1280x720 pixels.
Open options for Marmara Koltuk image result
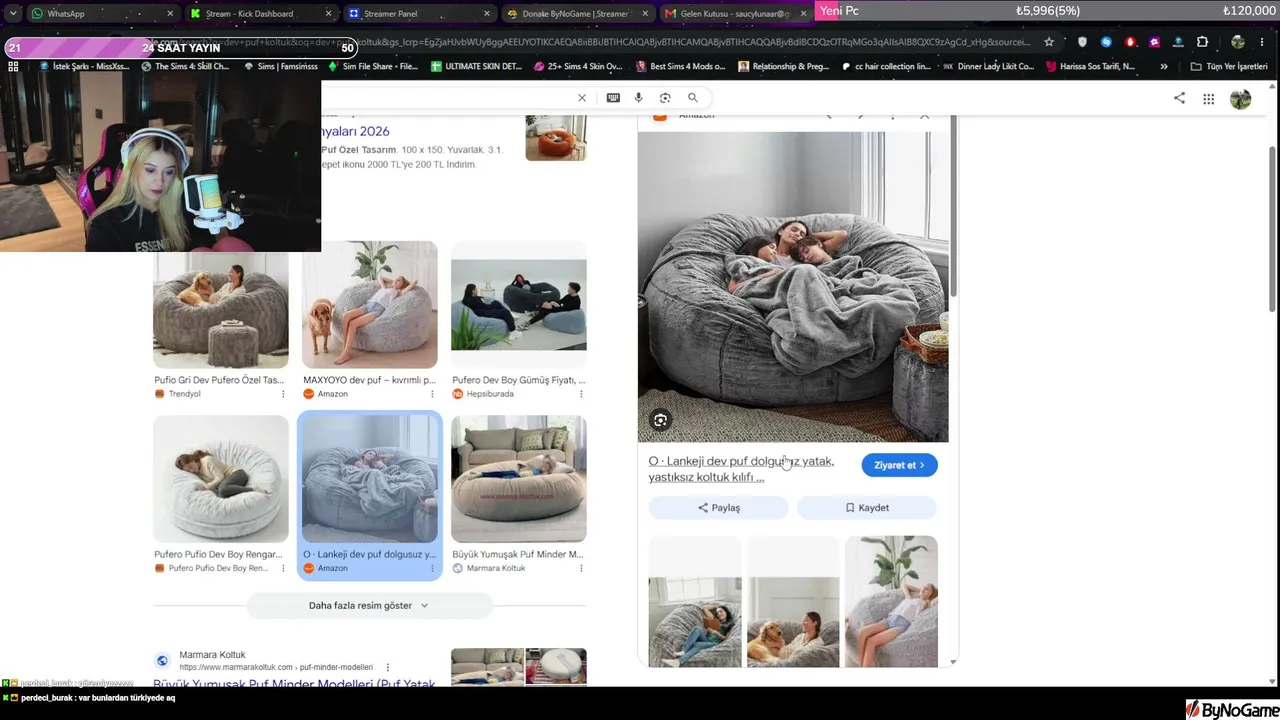pos(581,568)
